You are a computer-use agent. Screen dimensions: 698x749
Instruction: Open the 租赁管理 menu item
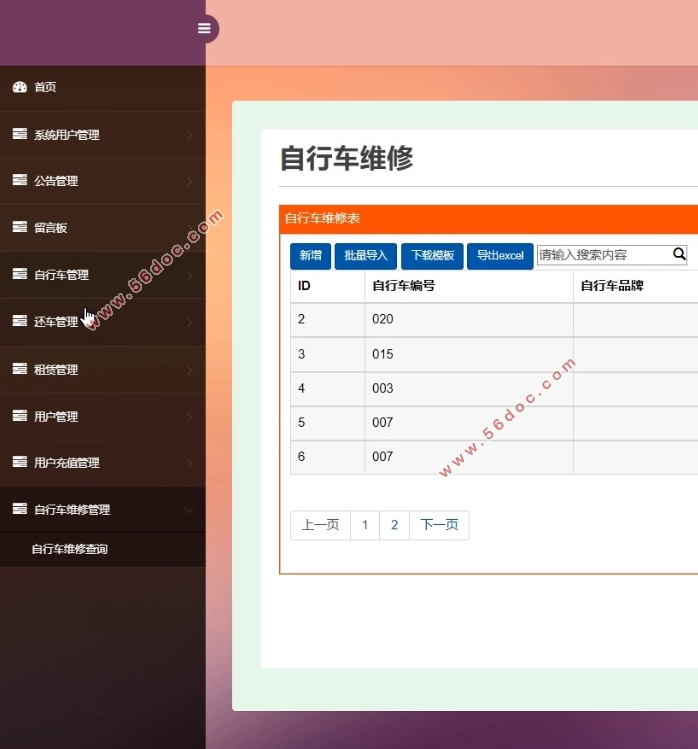103,370
